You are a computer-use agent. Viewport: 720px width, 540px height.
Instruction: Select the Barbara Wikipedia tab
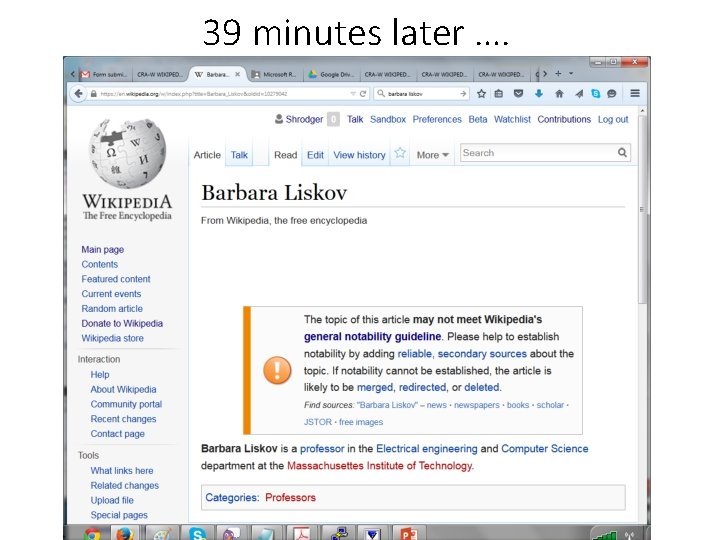point(217,74)
